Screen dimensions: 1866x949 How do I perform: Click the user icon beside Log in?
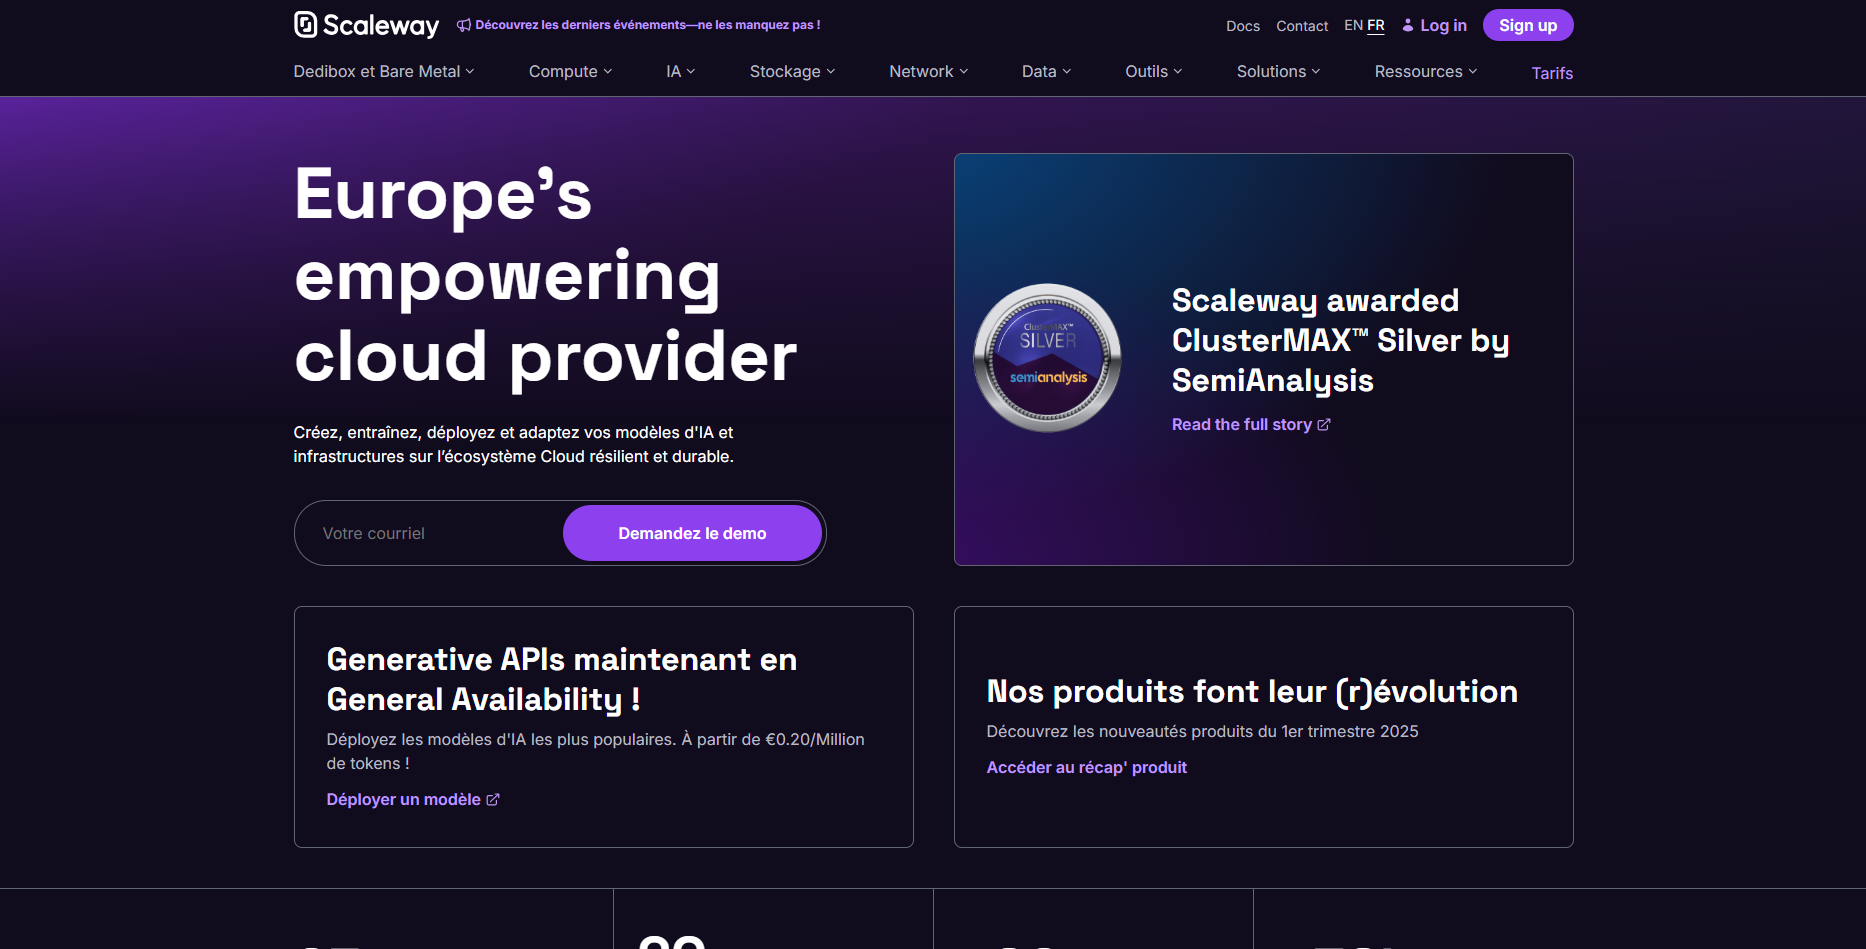pos(1408,25)
